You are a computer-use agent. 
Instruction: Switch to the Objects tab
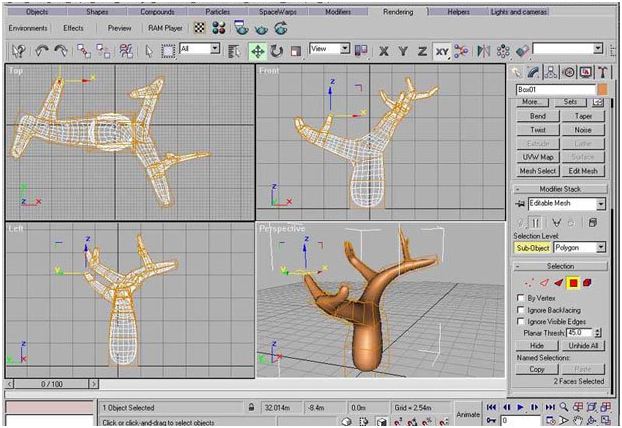coord(36,12)
